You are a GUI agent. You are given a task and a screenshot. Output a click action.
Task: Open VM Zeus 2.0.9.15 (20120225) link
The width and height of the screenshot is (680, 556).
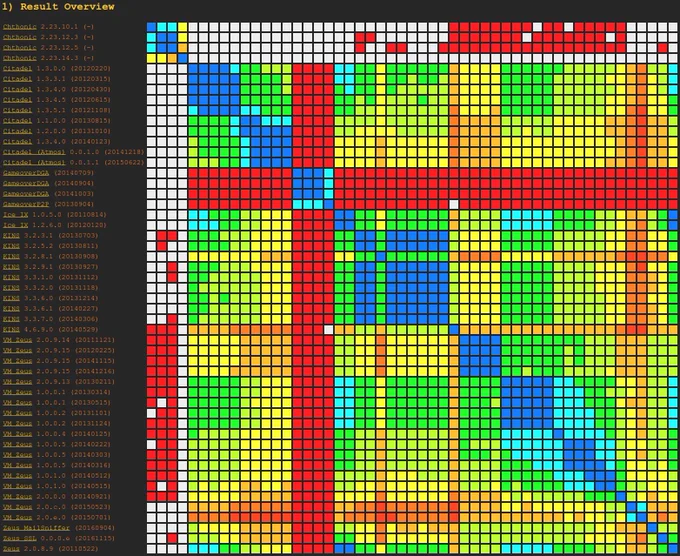[17, 350]
